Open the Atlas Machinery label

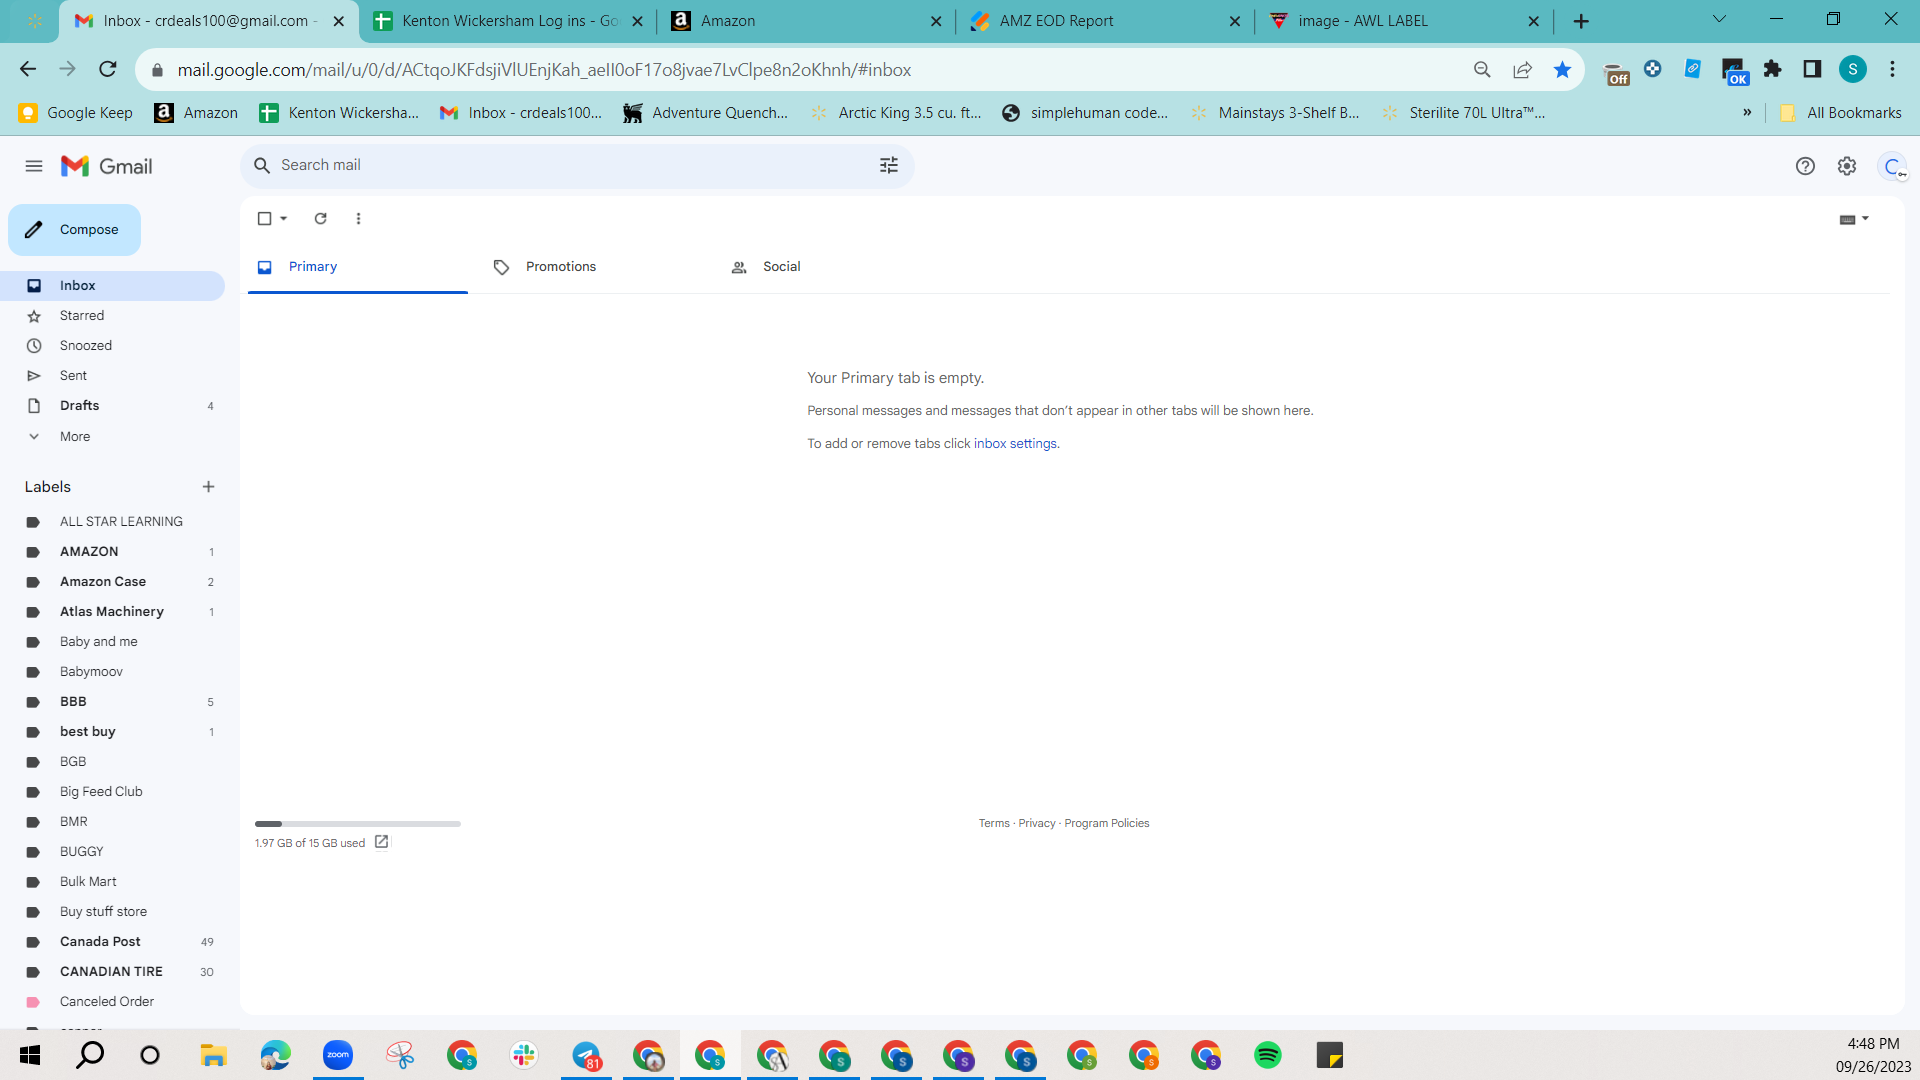pos(112,612)
